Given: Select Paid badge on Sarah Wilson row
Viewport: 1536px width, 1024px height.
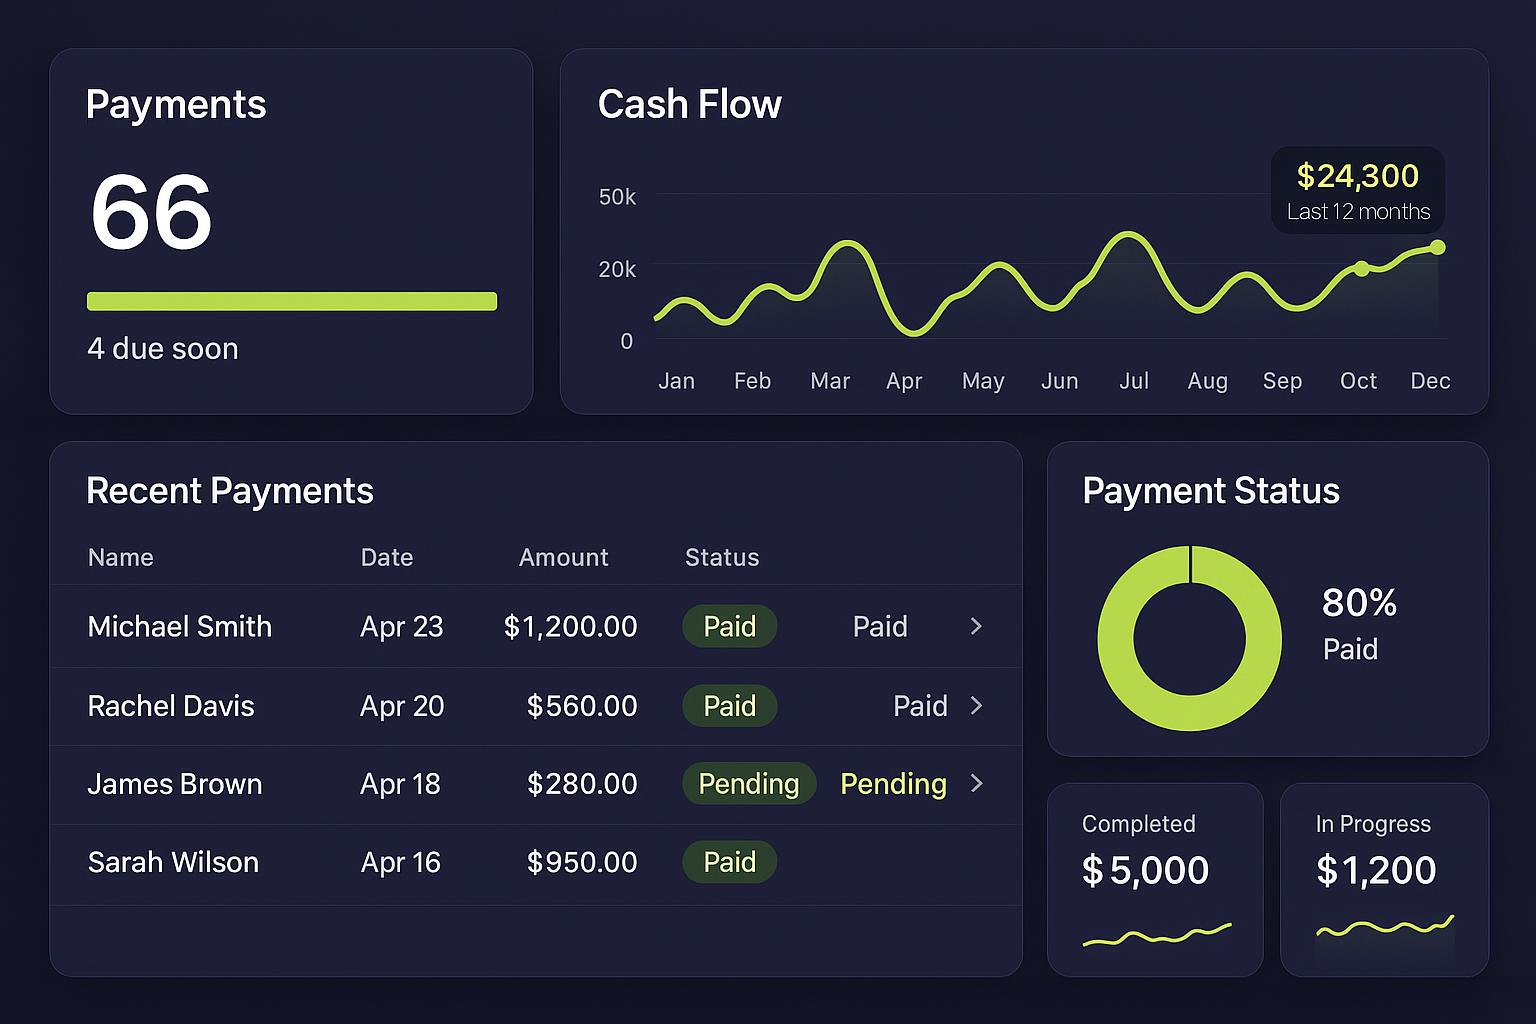Looking at the screenshot, I should tap(729, 862).
